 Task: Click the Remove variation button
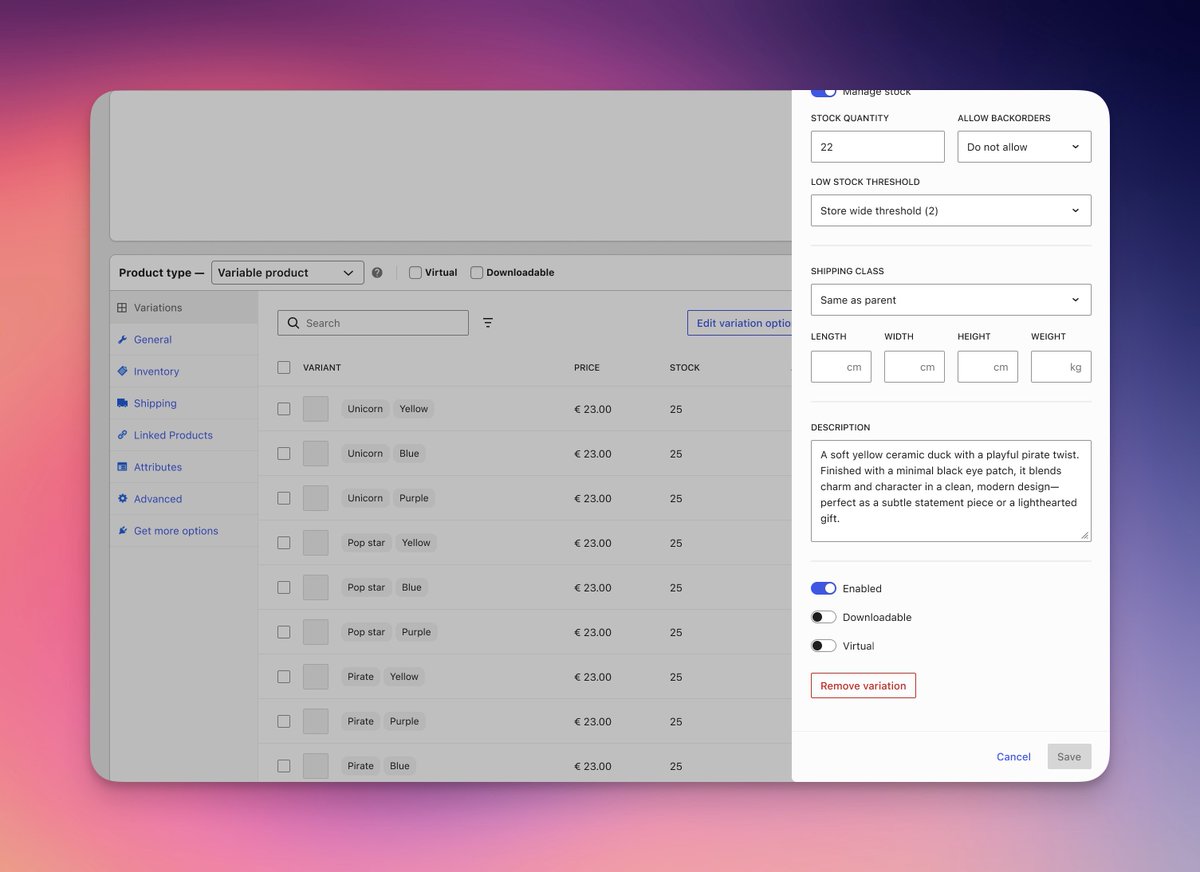click(863, 686)
